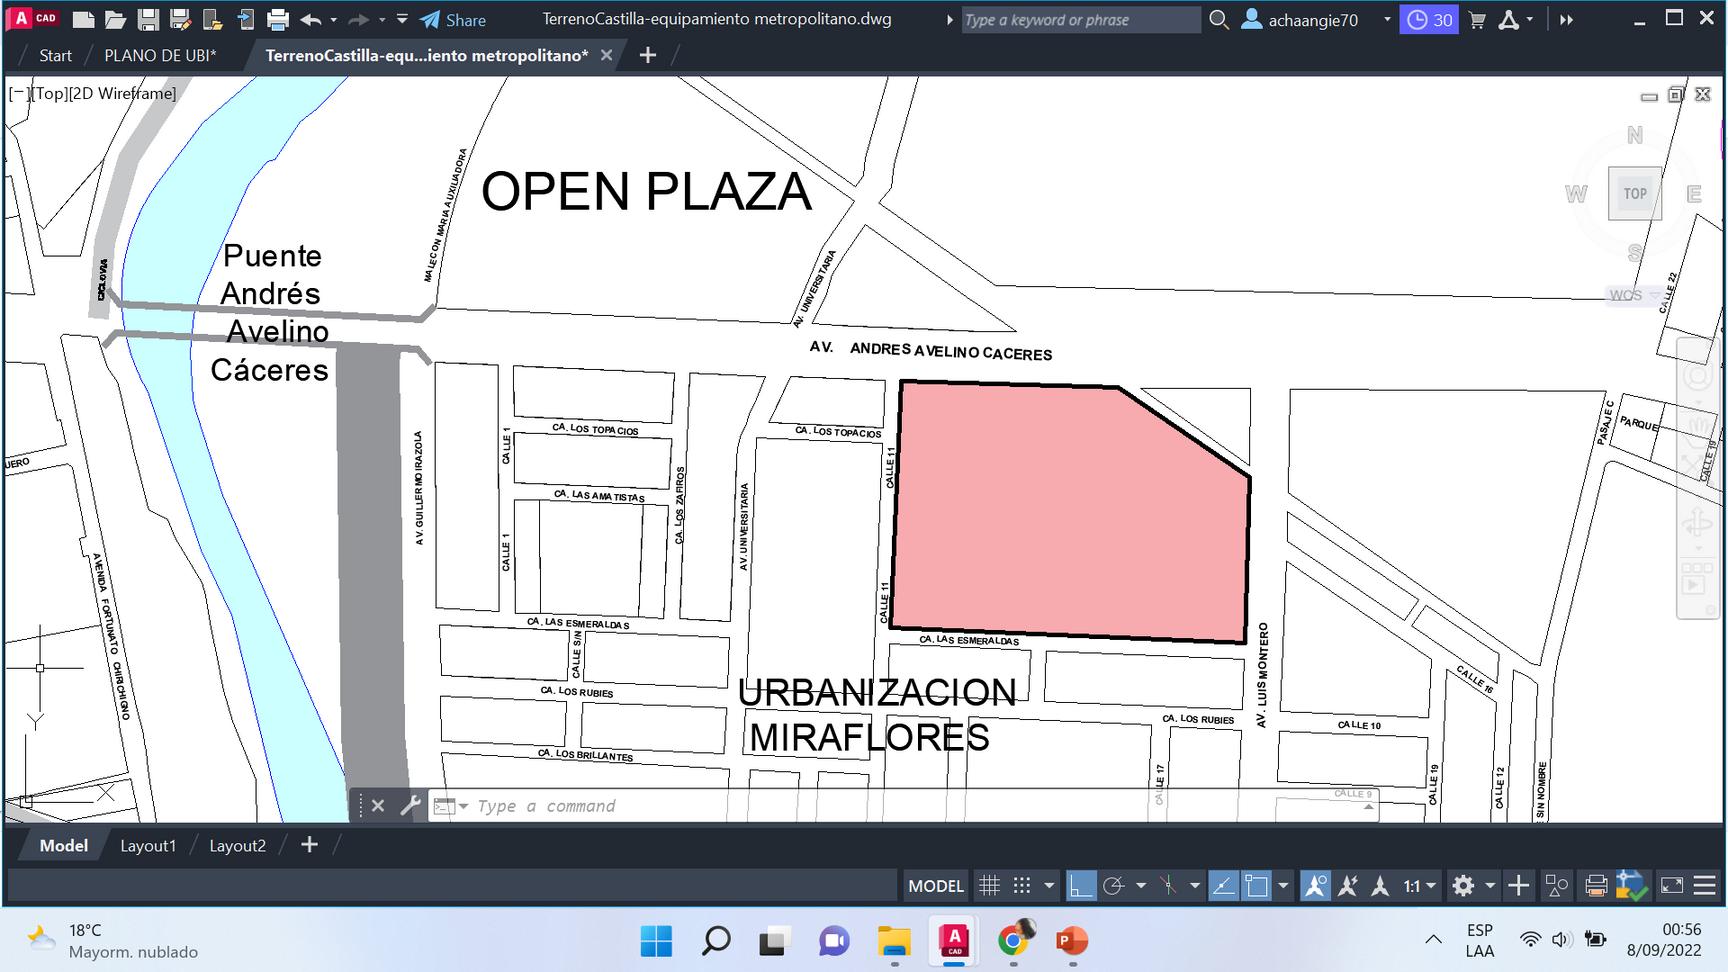Open an existing drawing with folder icon
This screenshot has width=1728, height=972.
coord(115,19)
